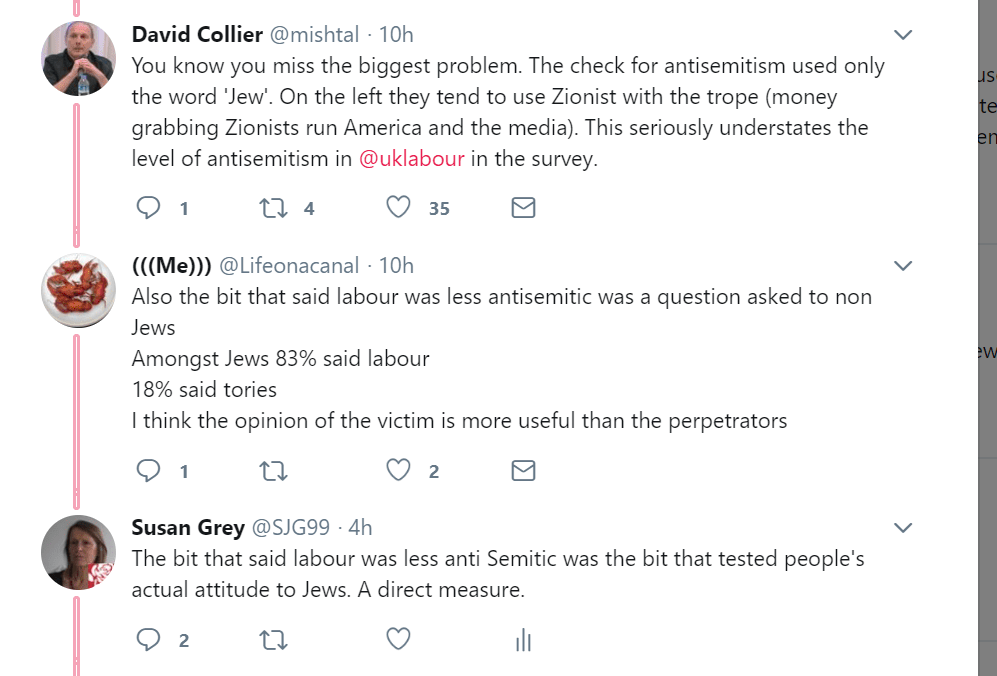Screen dimensions: 997x676
Task: Open David Collier's profile name link
Action: pyautogui.click(x=196, y=35)
